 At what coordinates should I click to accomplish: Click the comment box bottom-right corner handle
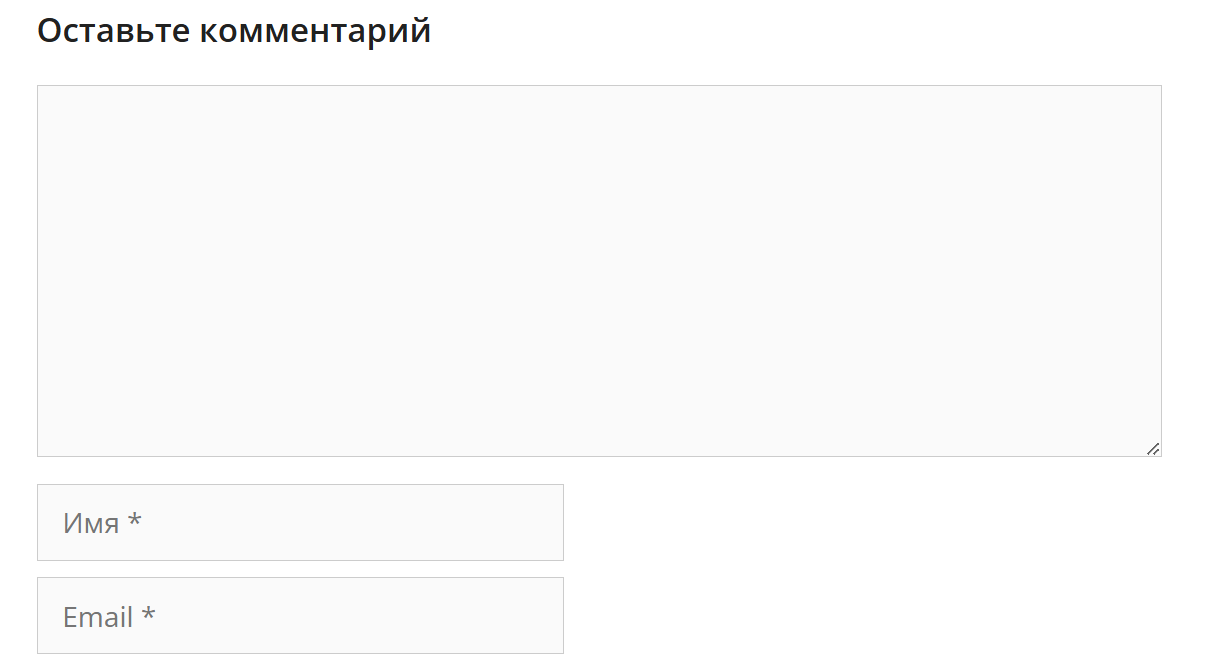[x=1152, y=449]
